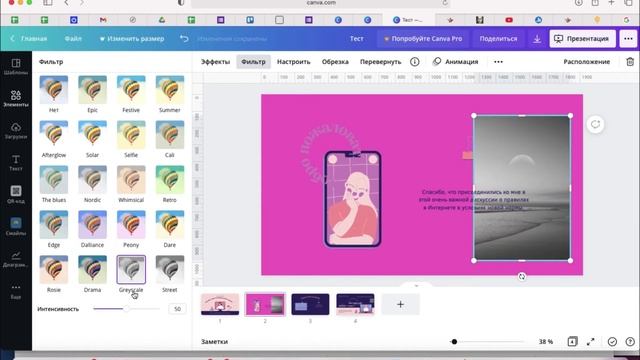Select the phone illustration on canvas
Viewport: 640px width, 360px height.
353,199
